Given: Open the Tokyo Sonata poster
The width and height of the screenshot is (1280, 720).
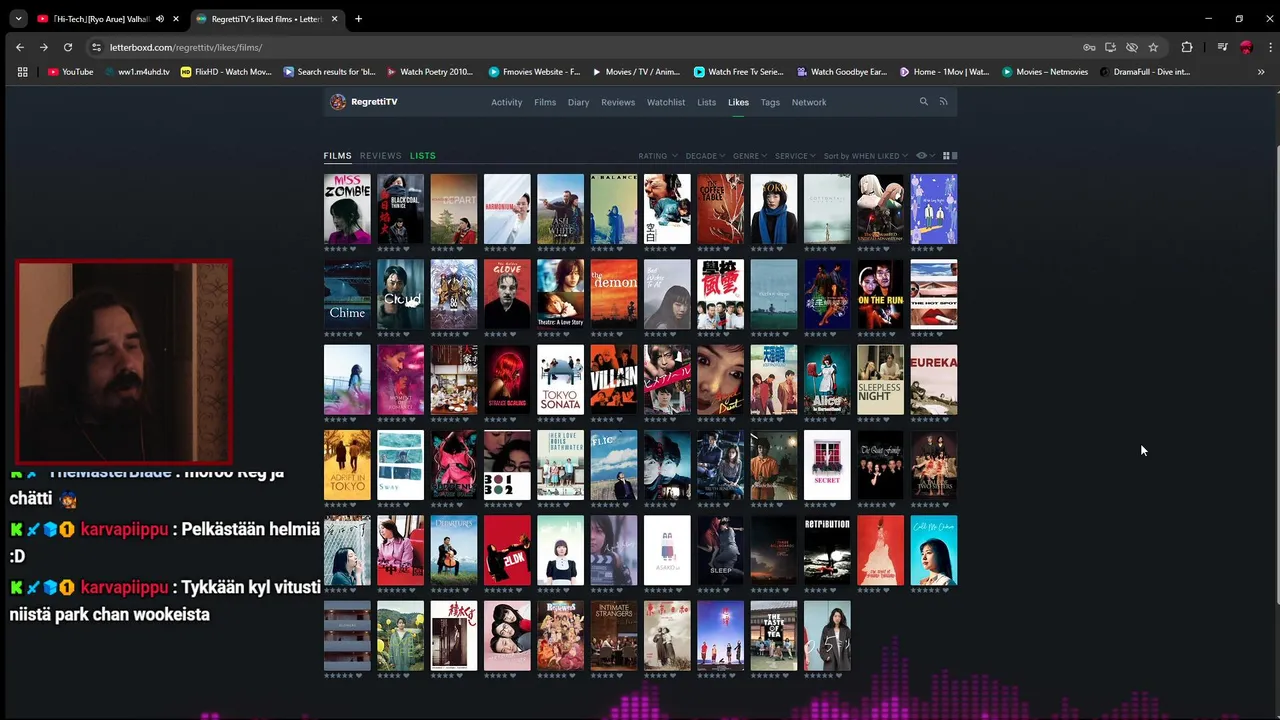Looking at the screenshot, I should (x=560, y=380).
